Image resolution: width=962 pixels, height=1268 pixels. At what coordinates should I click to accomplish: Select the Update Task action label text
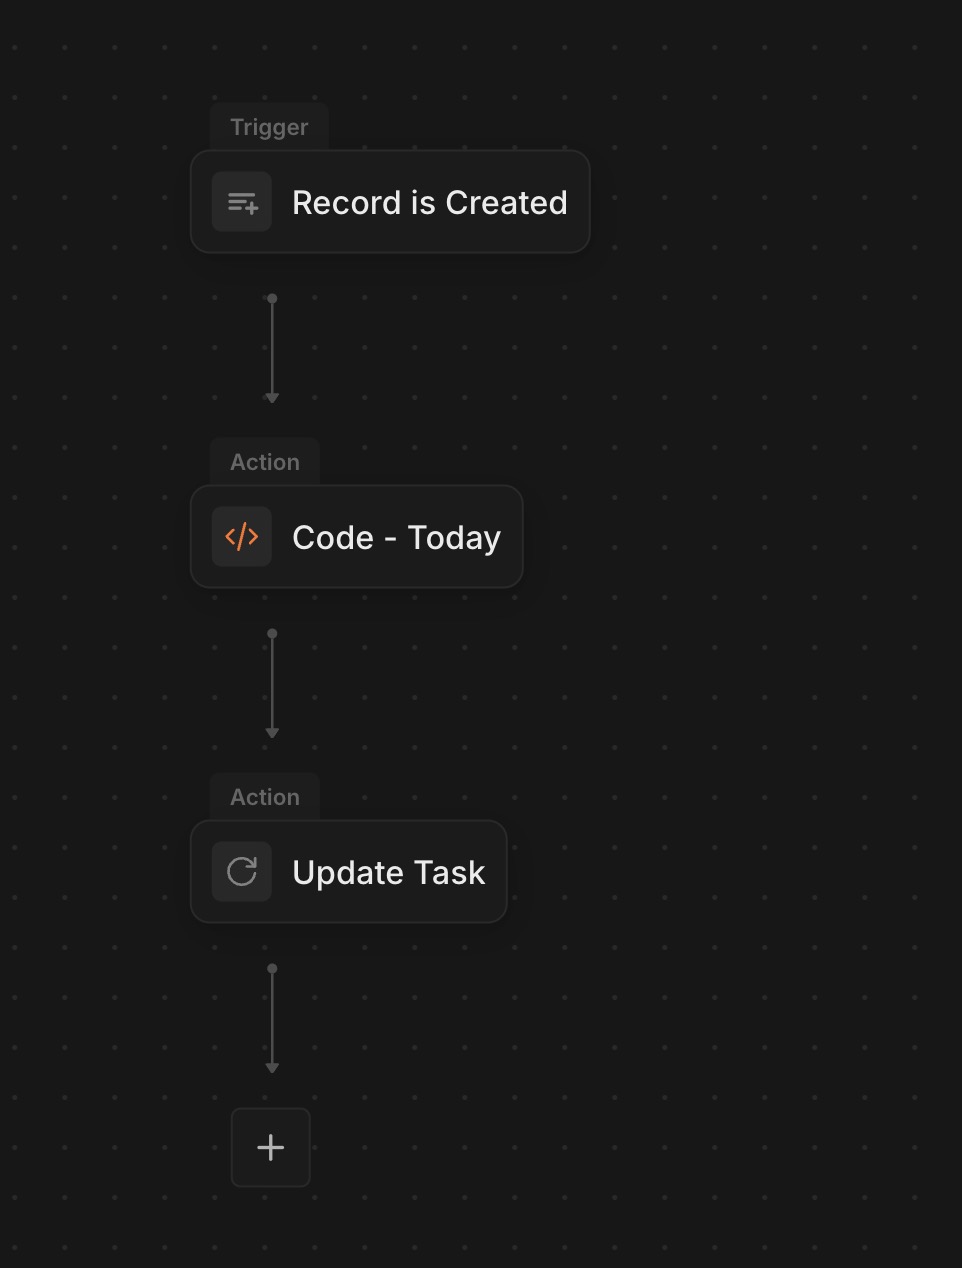[x=388, y=872]
